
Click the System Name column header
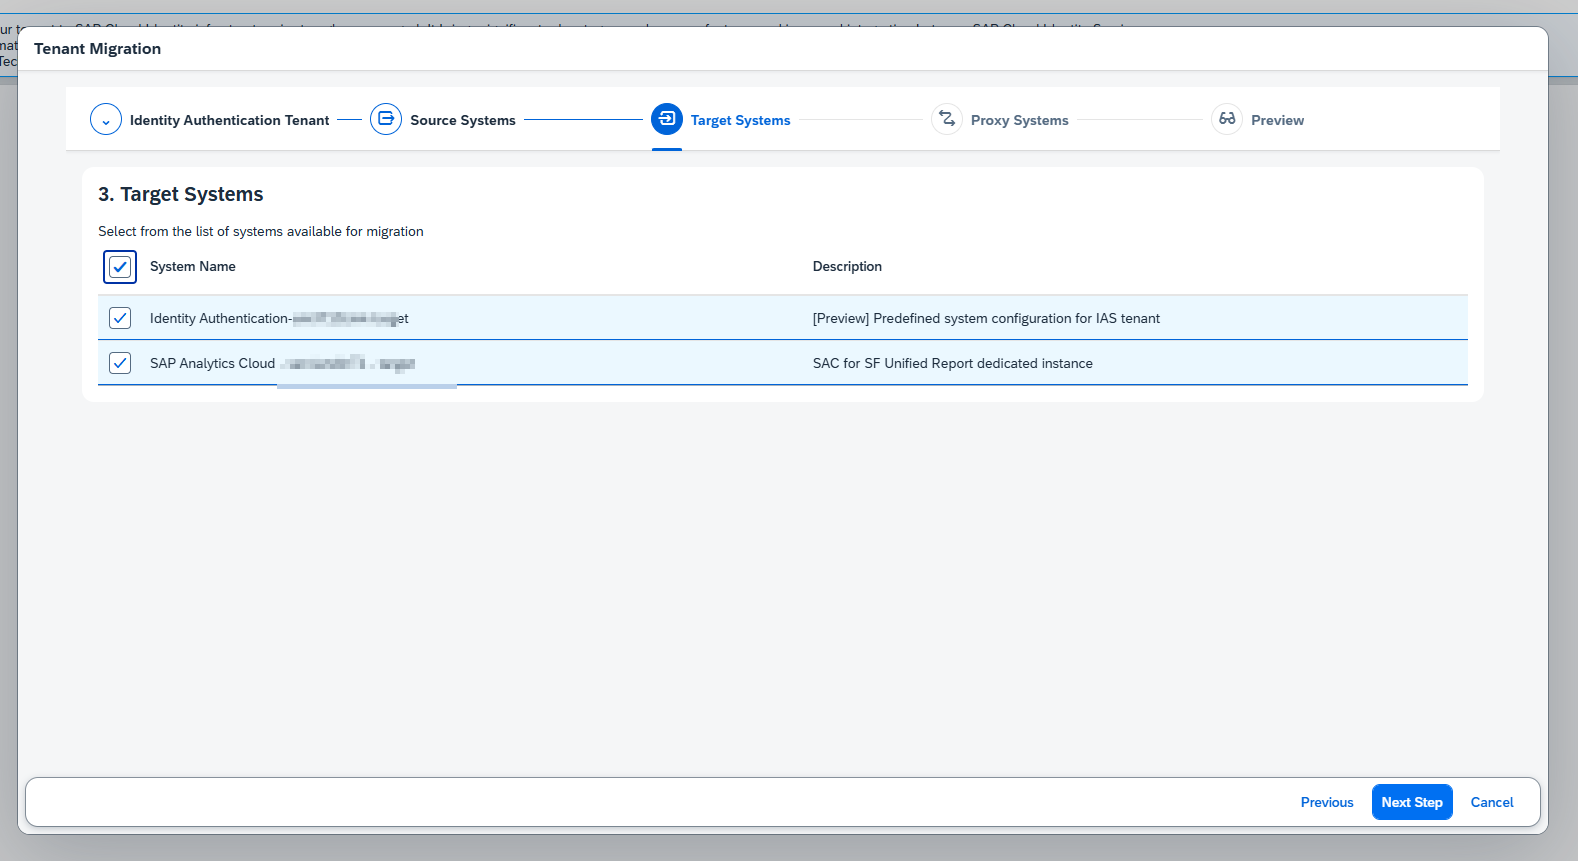(x=193, y=266)
